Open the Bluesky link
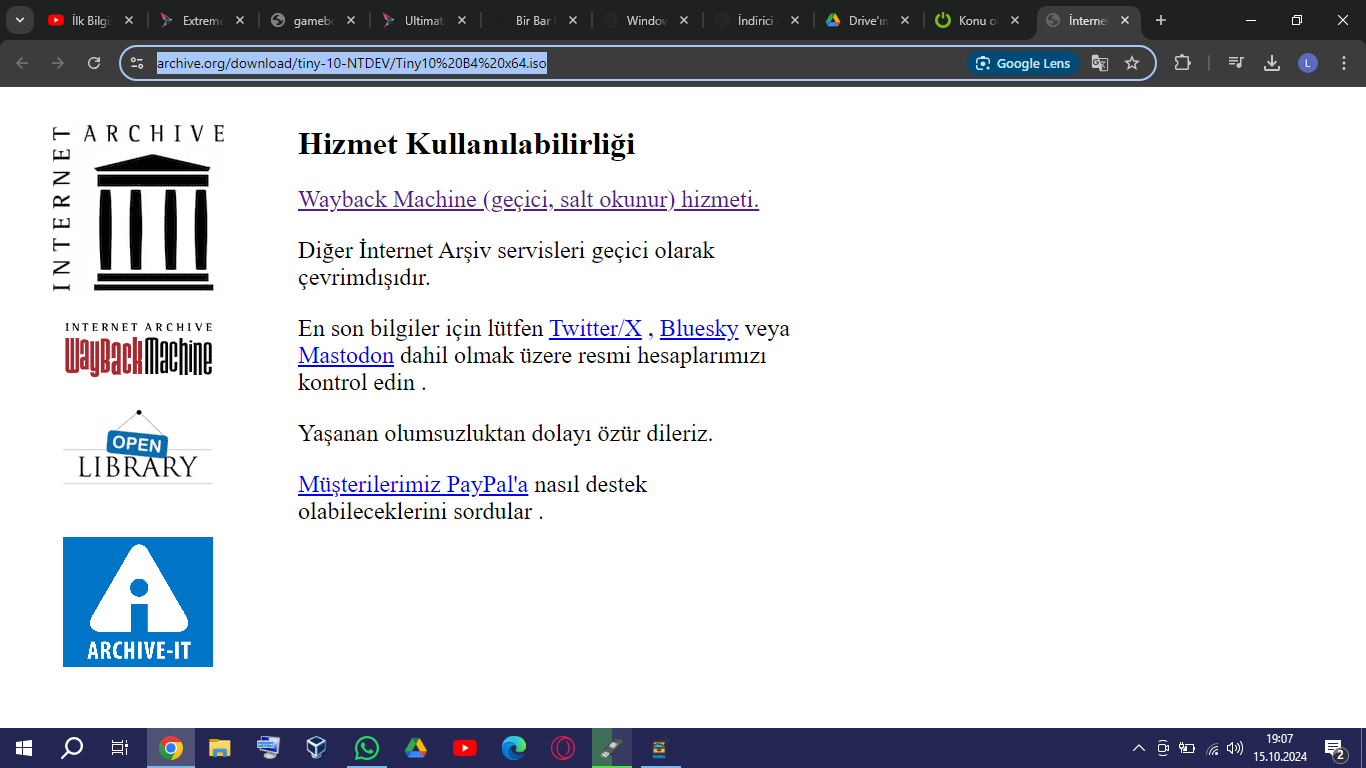This screenshot has height=768, width=1366. 699,328
